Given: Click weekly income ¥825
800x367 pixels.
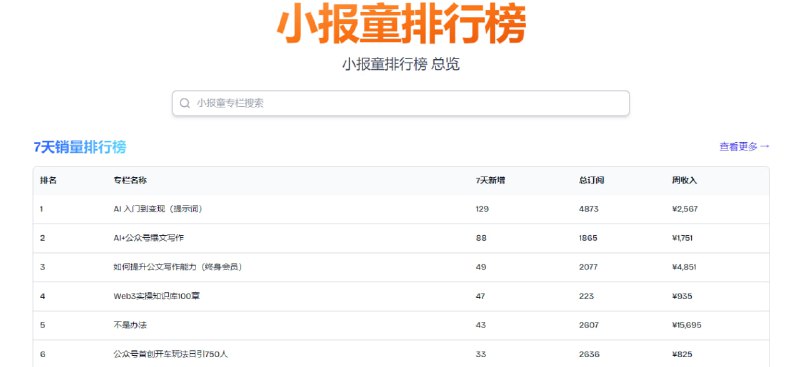Looking at the screenshot, I should (682, 354).
